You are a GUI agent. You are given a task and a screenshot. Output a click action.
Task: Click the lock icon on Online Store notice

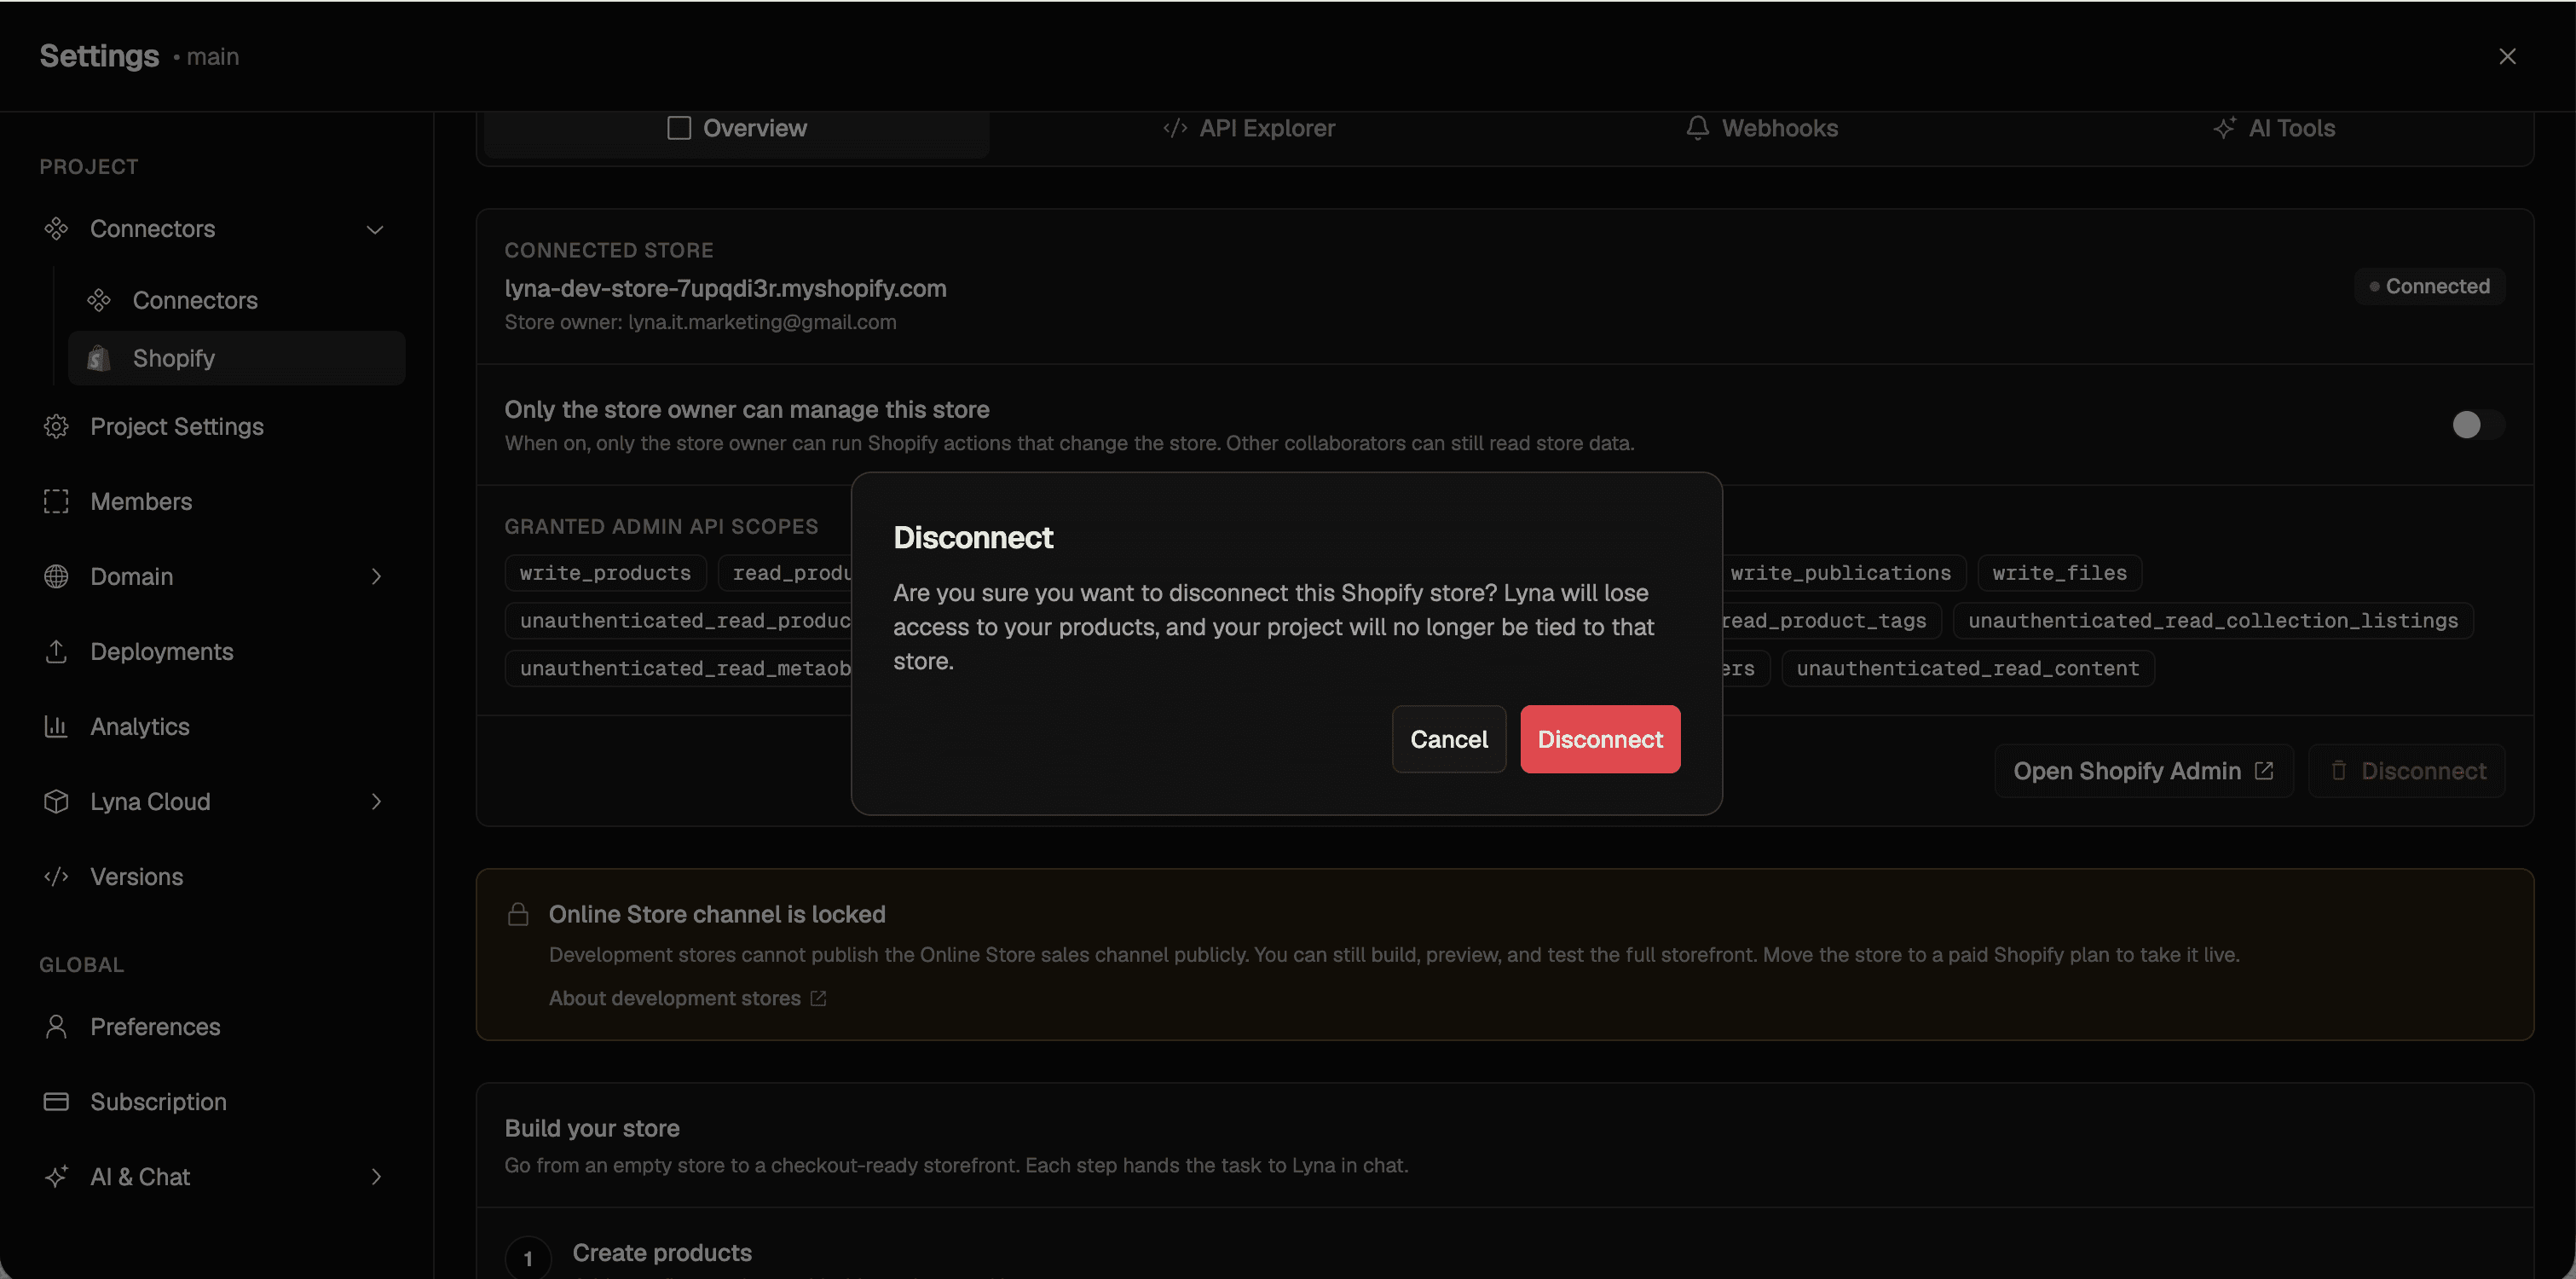tap(518, 914)
